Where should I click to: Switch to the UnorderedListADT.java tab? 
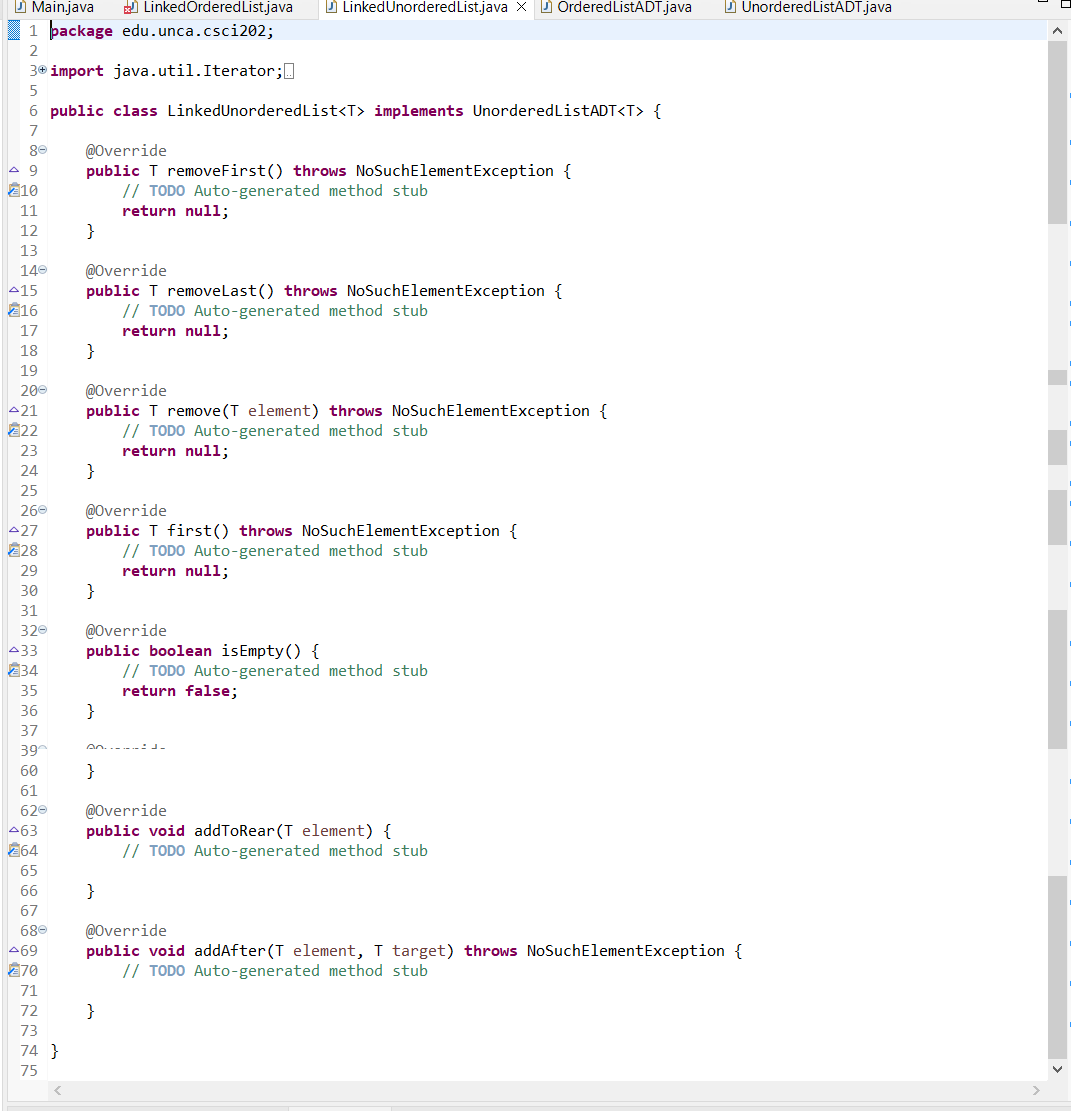(x=808, y=8)
